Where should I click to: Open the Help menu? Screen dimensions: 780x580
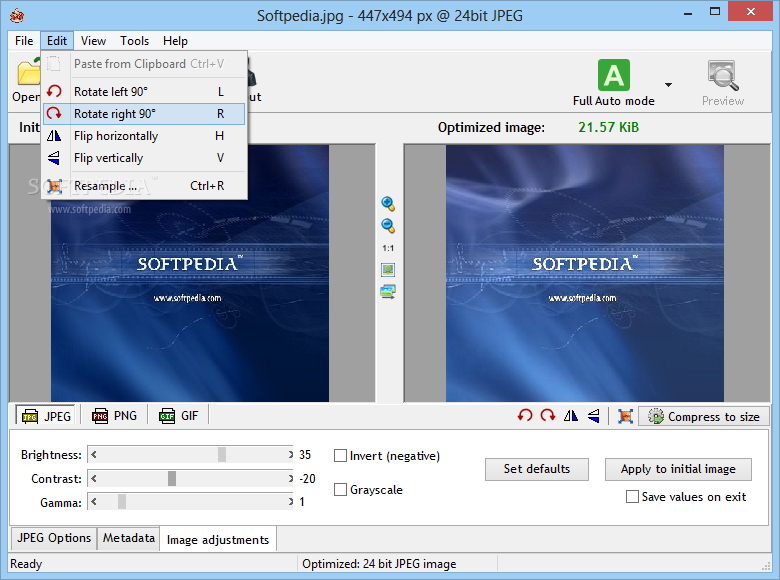(x=175, y=41)
